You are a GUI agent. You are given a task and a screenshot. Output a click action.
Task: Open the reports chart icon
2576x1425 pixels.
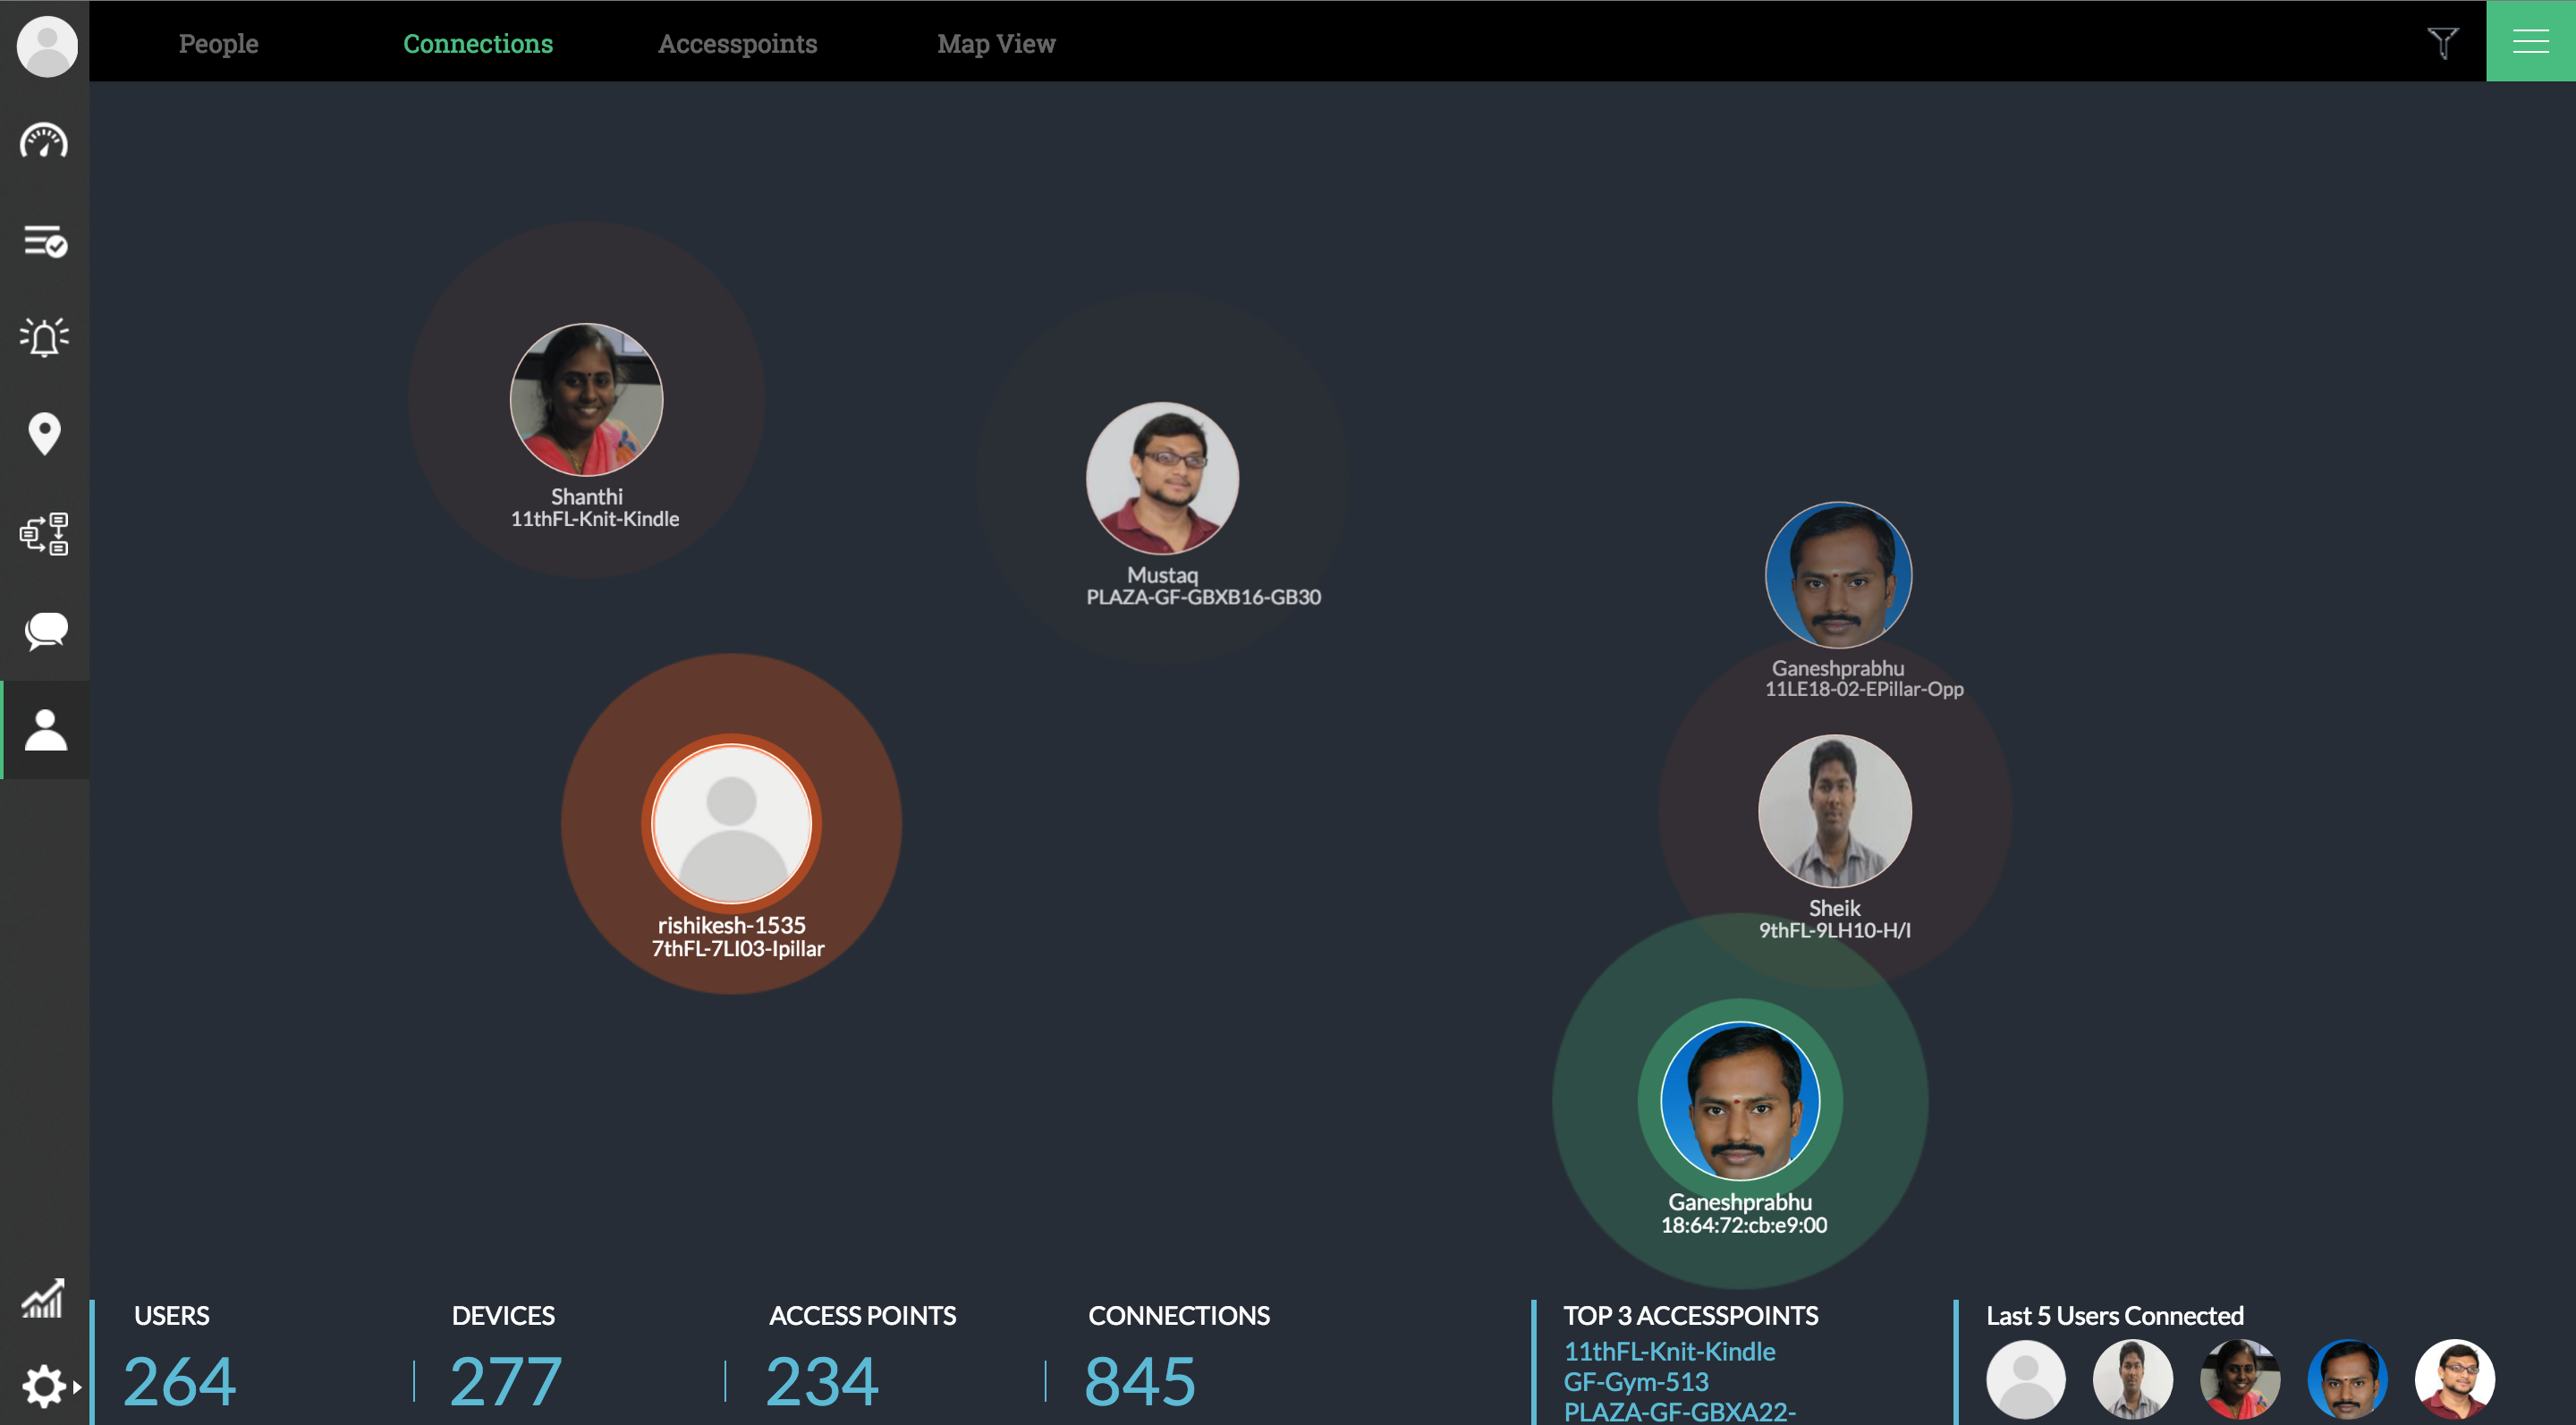click(x=44, y=1298)
